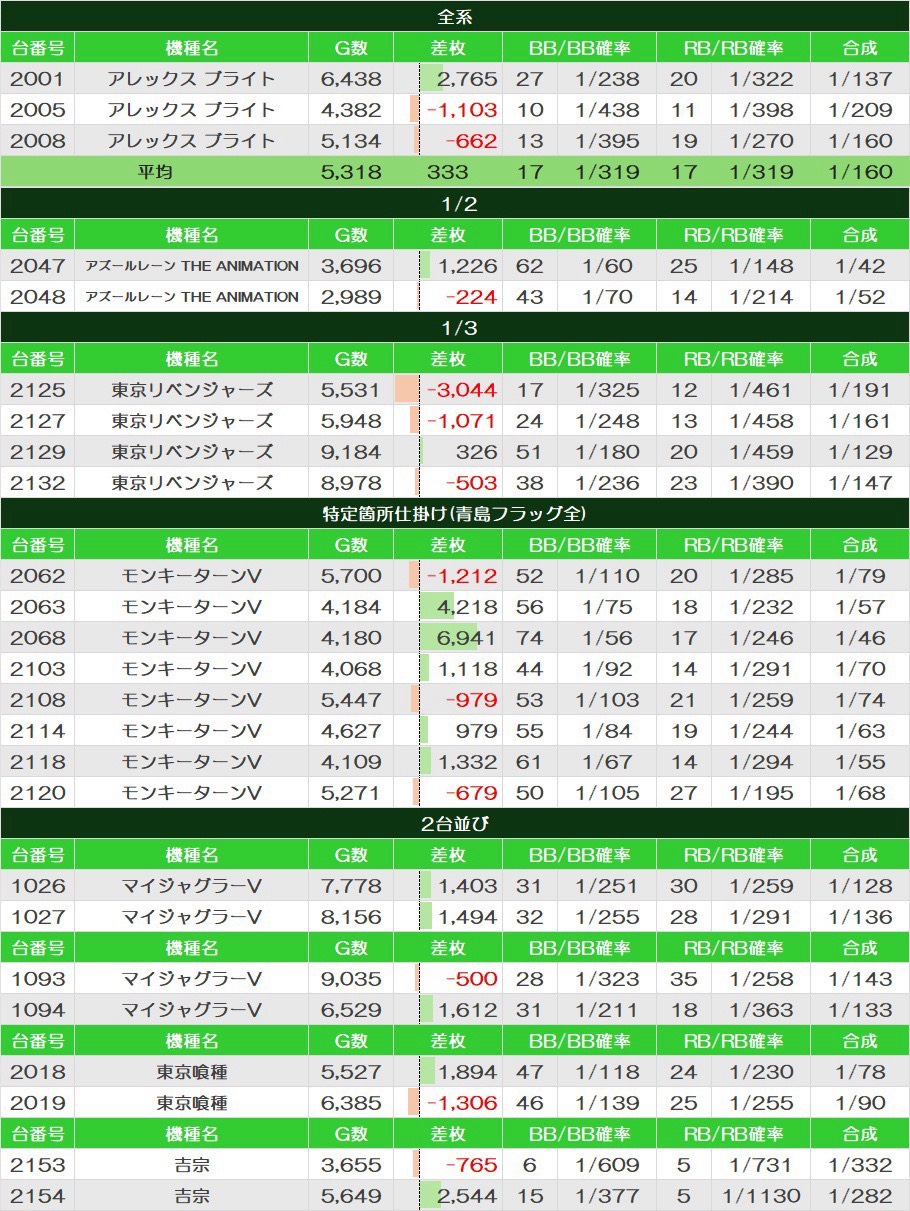910x1211 pixels.
Task: Click machine number 2125 cell
Action: click(x=37, y=389)
